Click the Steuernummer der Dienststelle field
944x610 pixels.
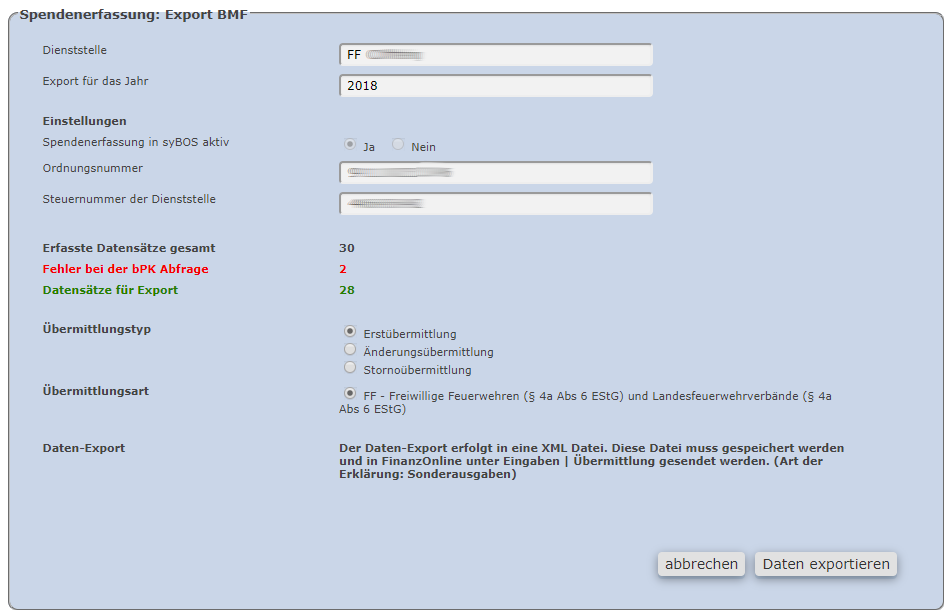coord(496,204)
